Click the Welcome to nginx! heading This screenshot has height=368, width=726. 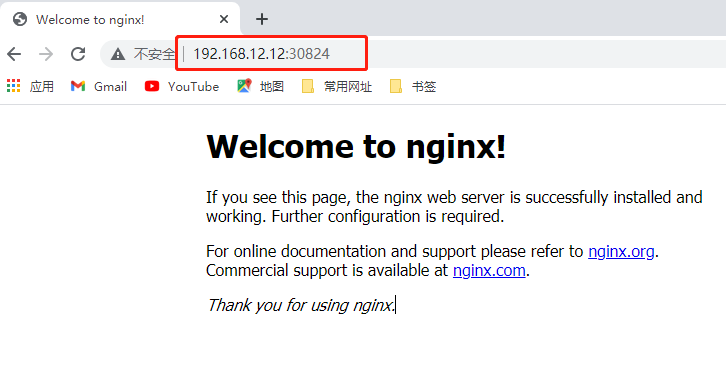click(x=356, y=147)
